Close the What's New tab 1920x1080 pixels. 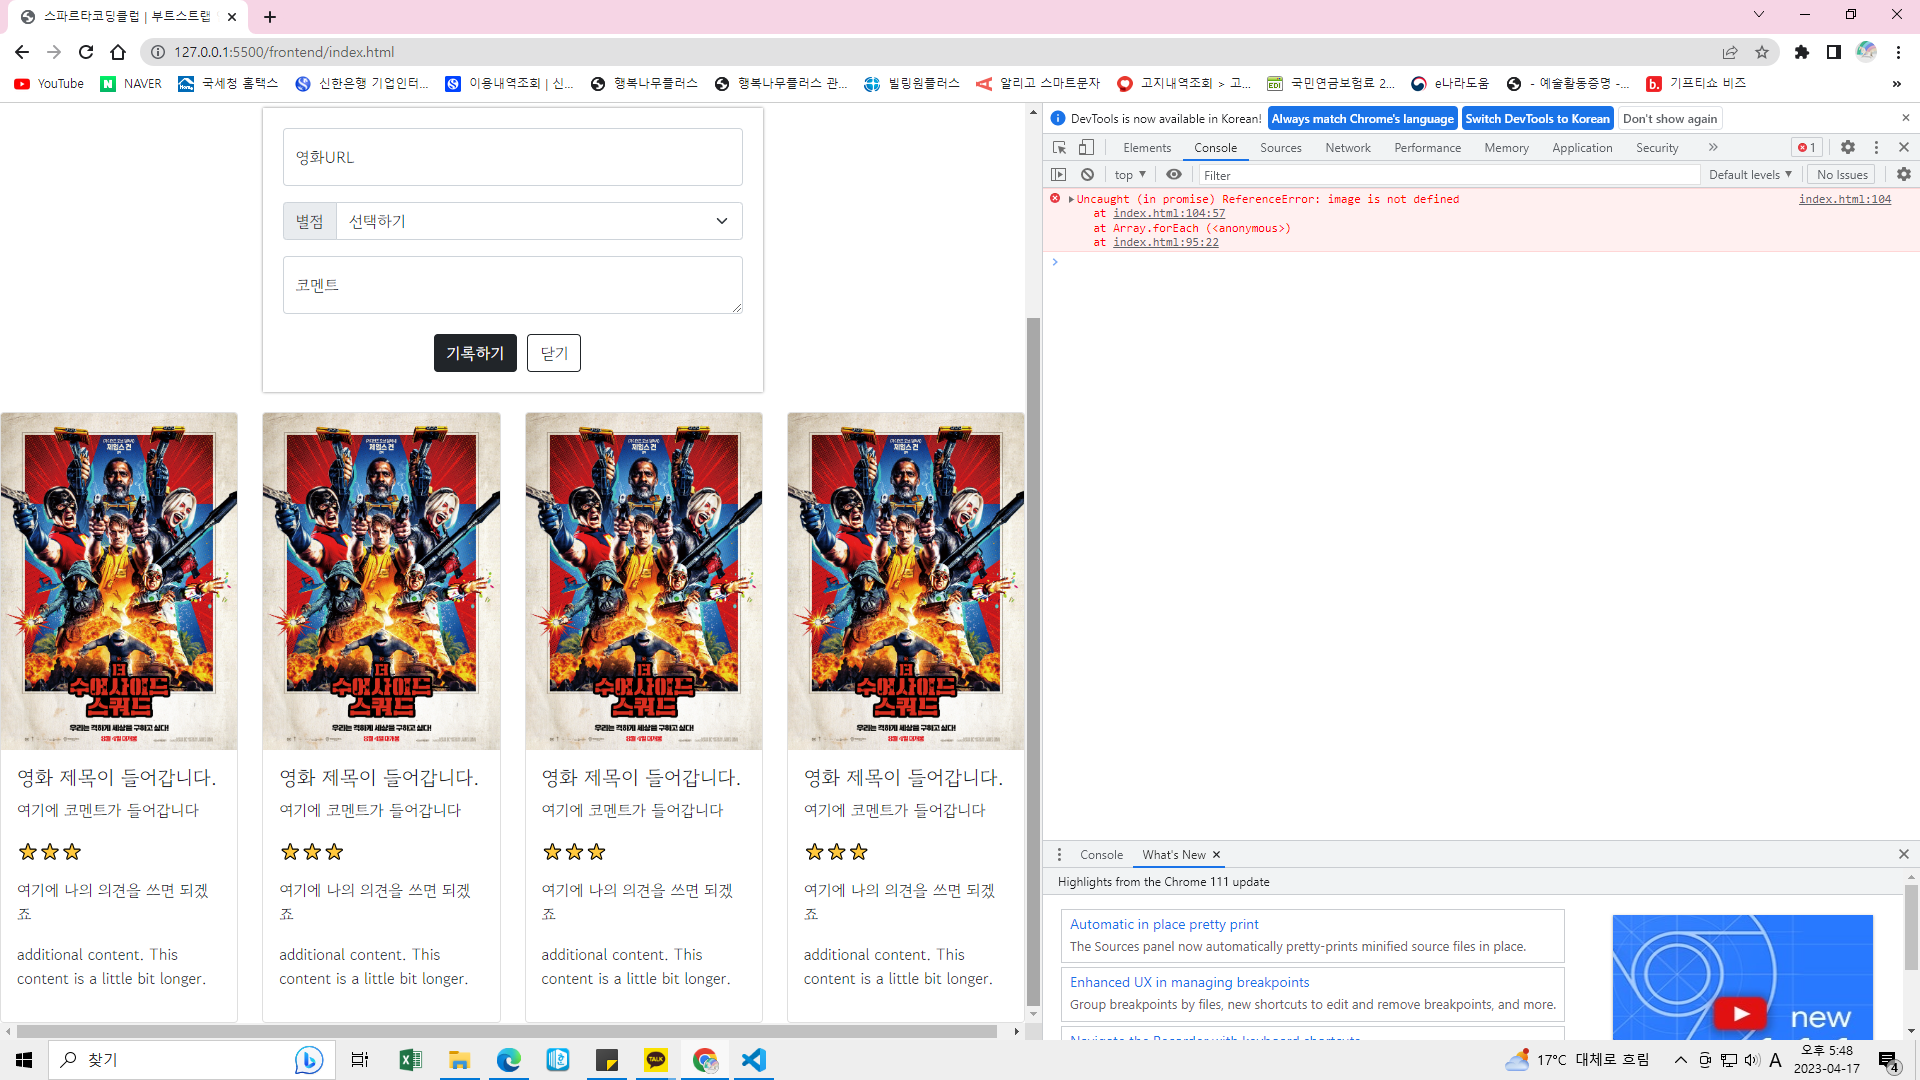click(x=1217, y=854)
